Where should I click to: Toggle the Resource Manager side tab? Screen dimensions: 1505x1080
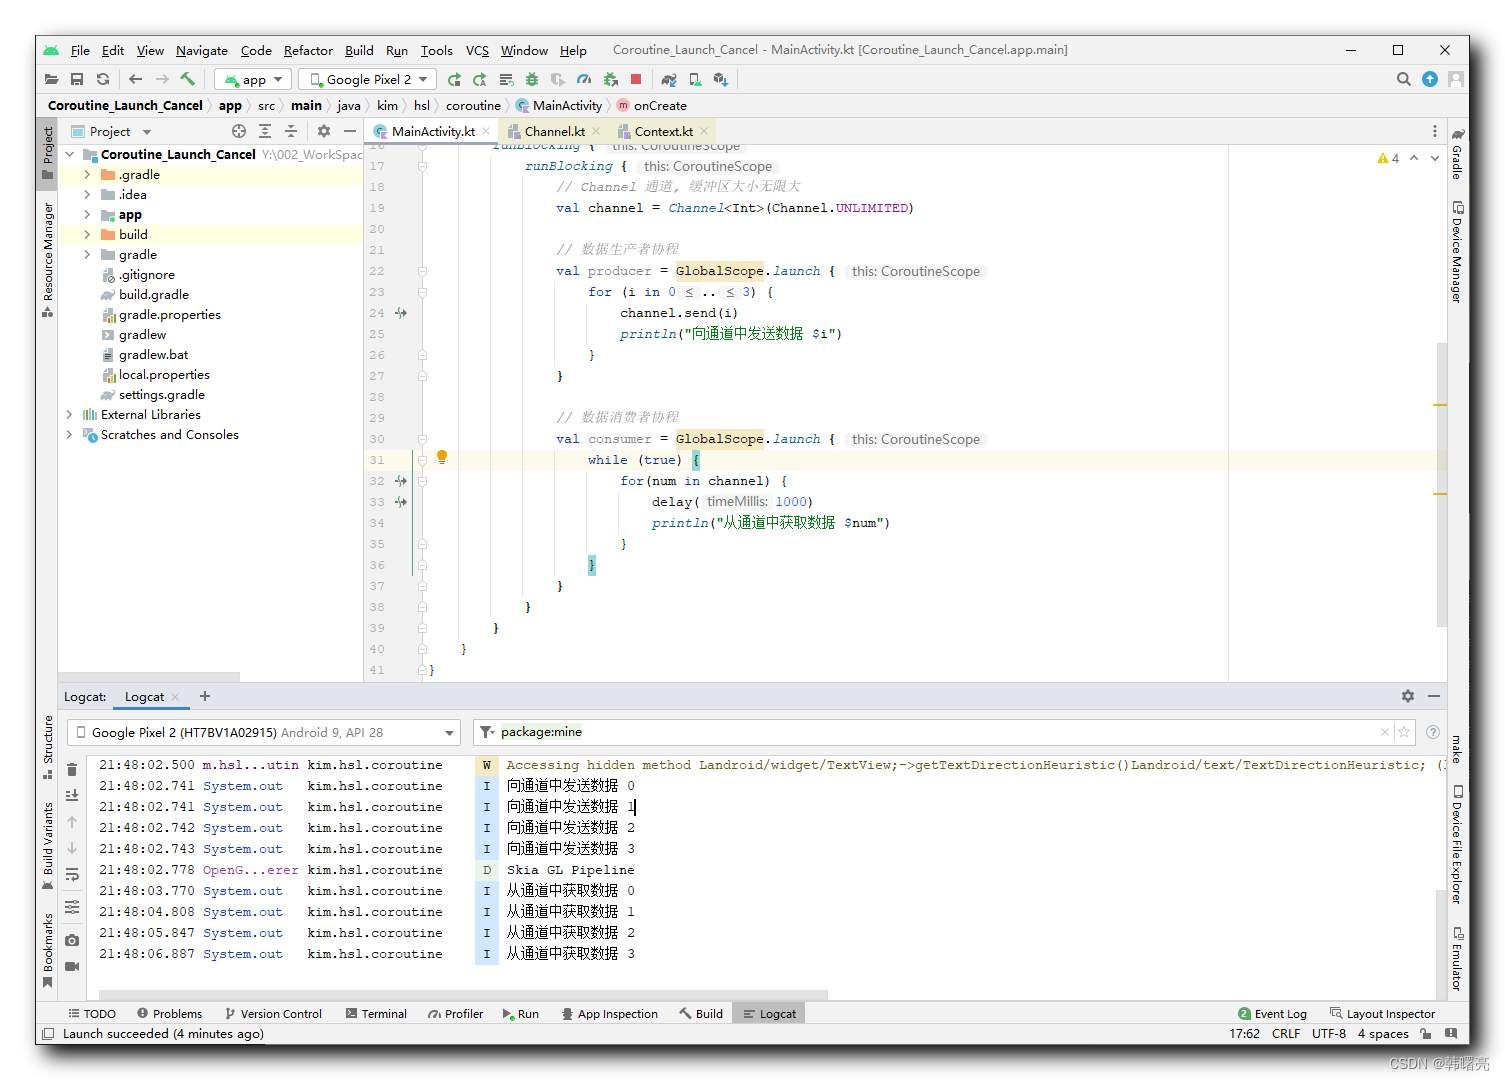(47, 260)
